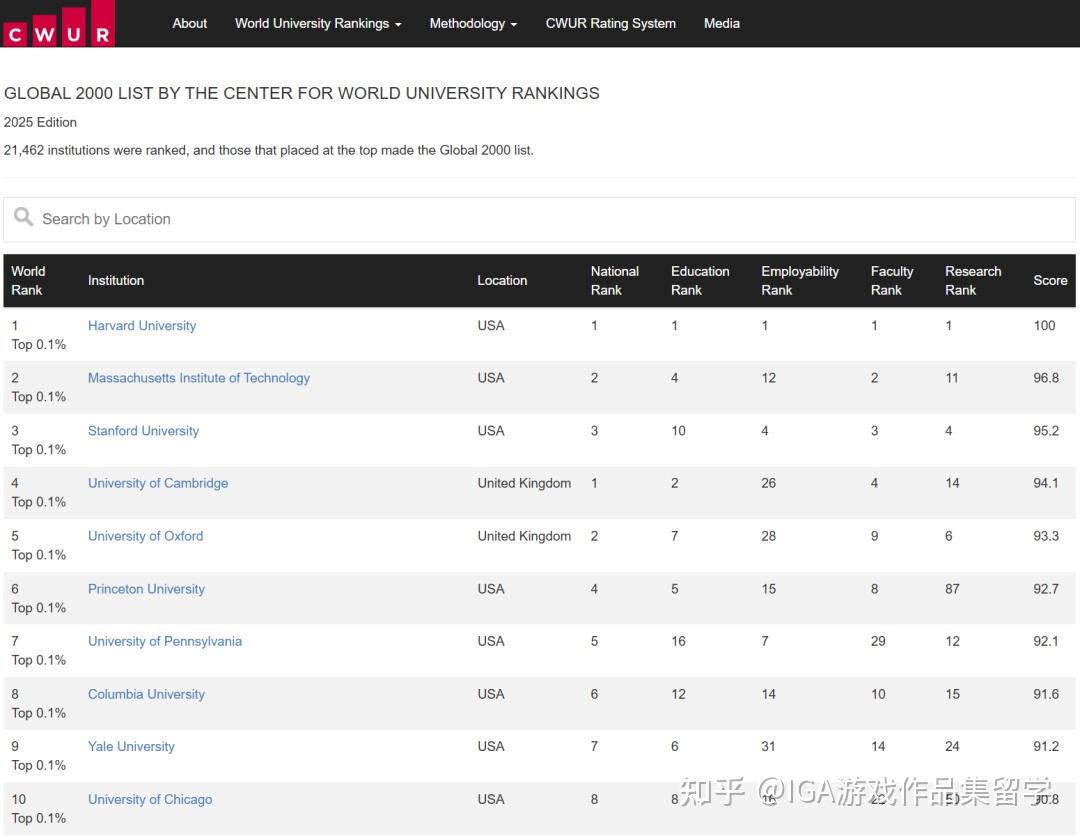Expand the Methodology dropdown

pos(473,23)
